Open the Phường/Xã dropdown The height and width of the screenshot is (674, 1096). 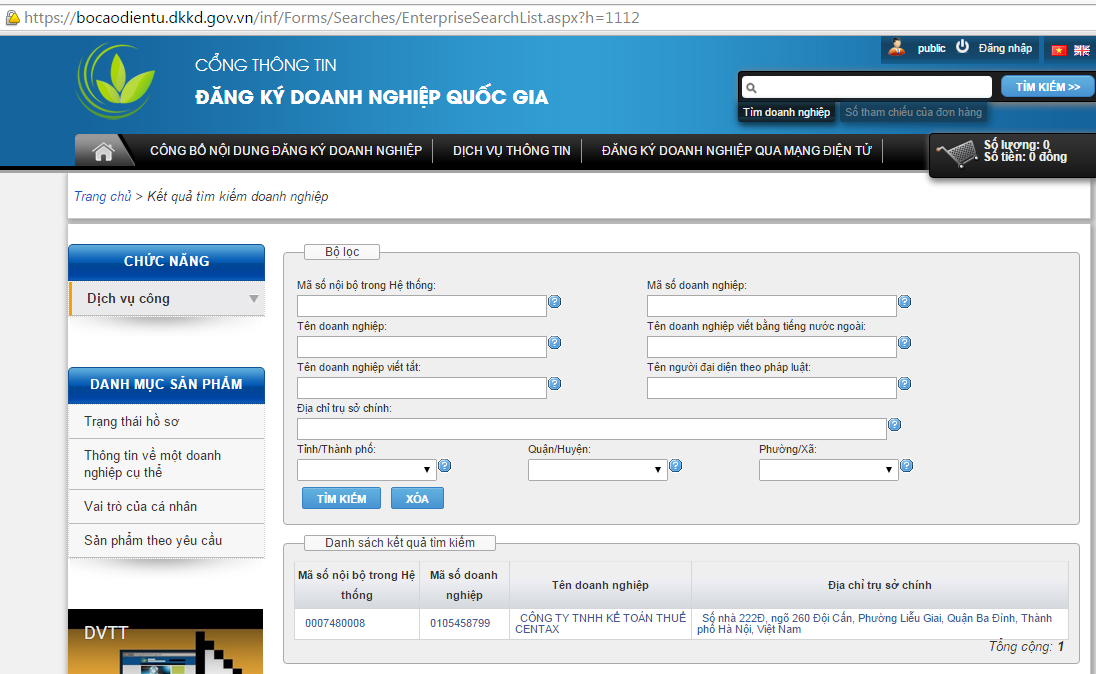828,469
